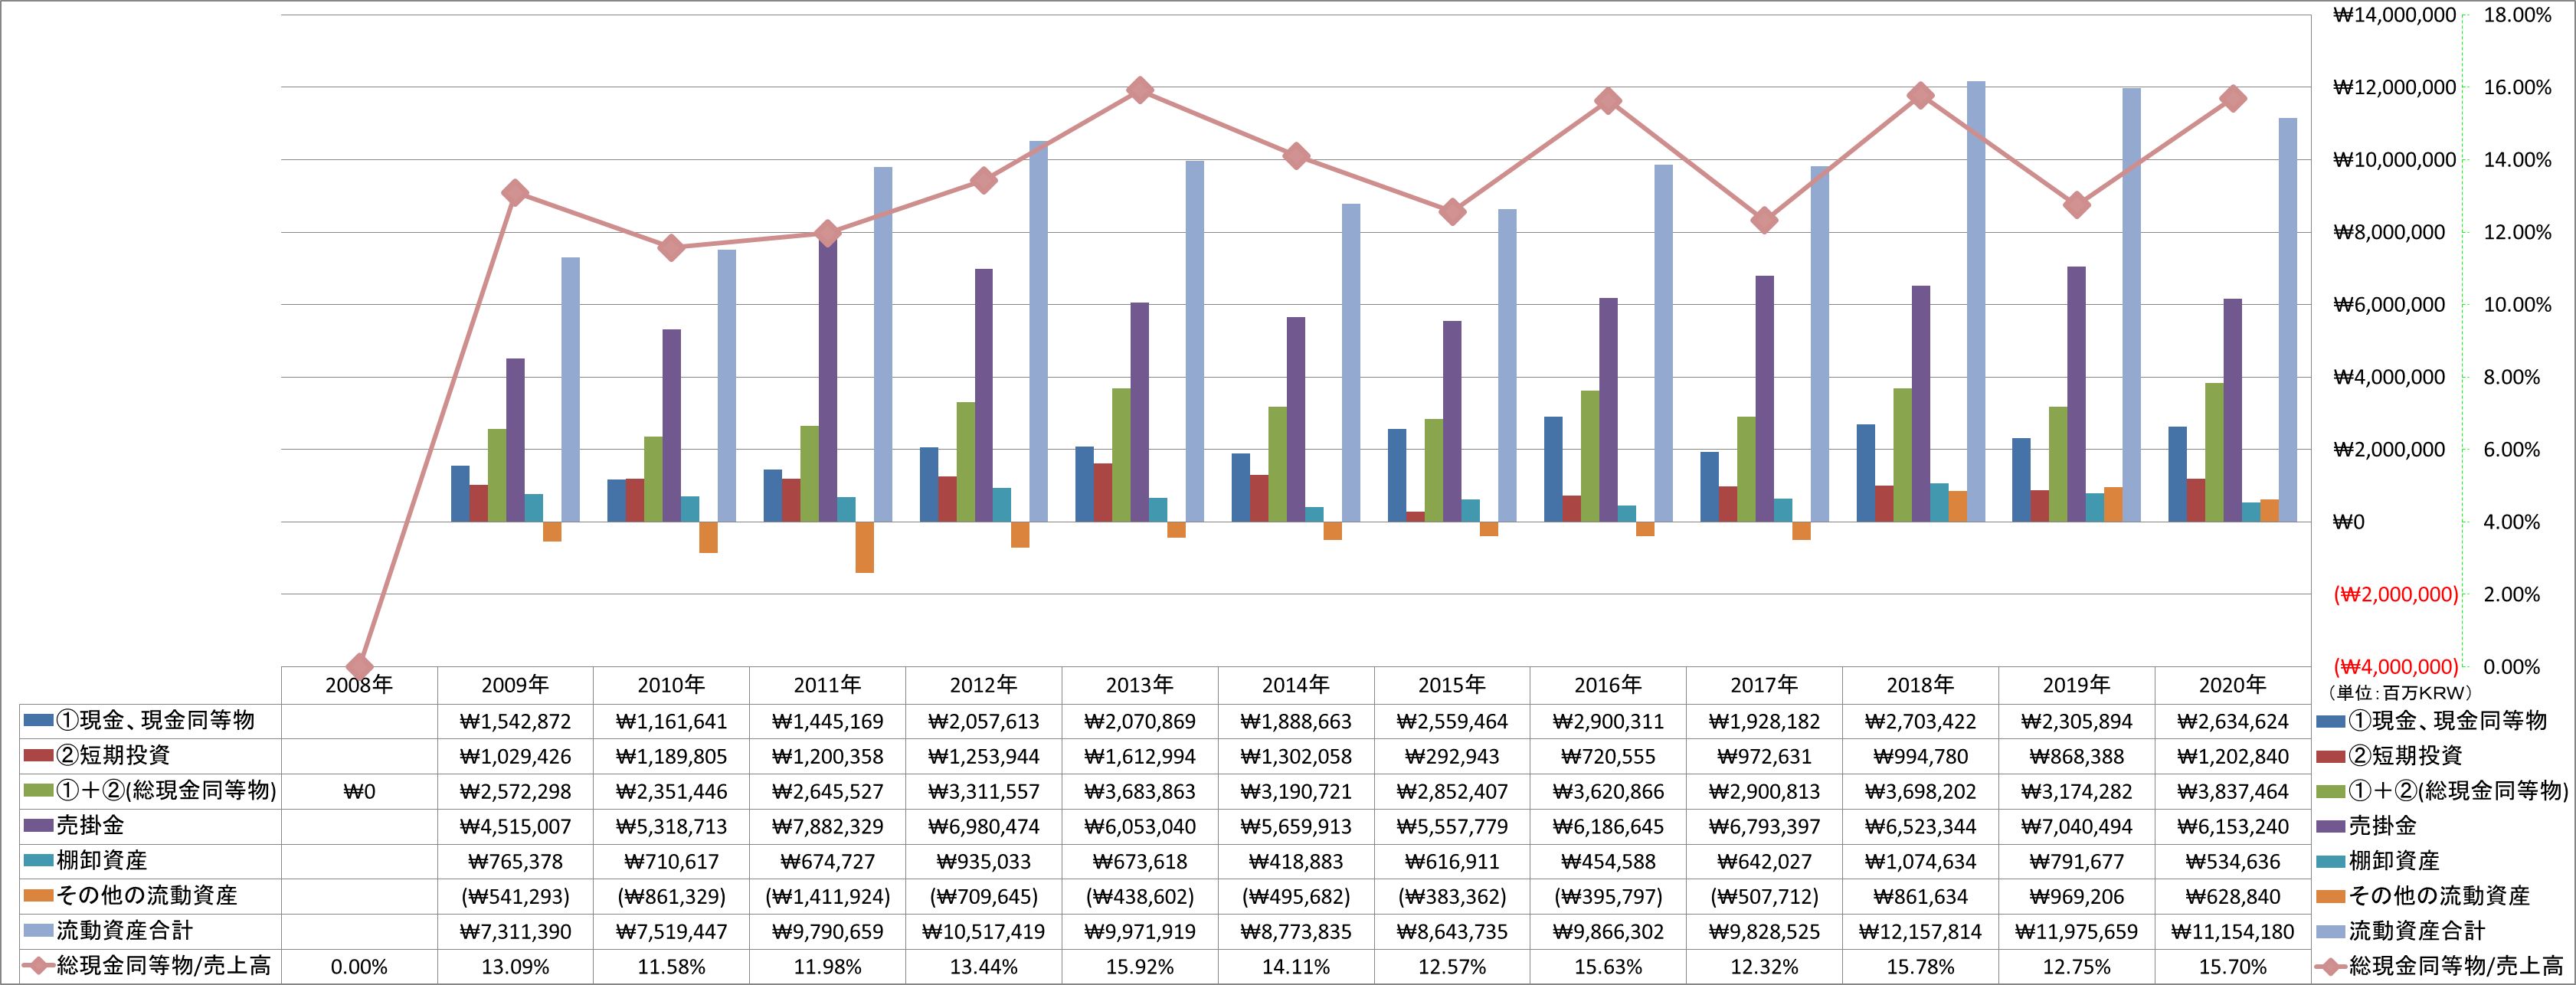Screen dimensions: 2576x985
Task: Click the purple 売掛金 bar for 2011年
Action: pos(827,379)
